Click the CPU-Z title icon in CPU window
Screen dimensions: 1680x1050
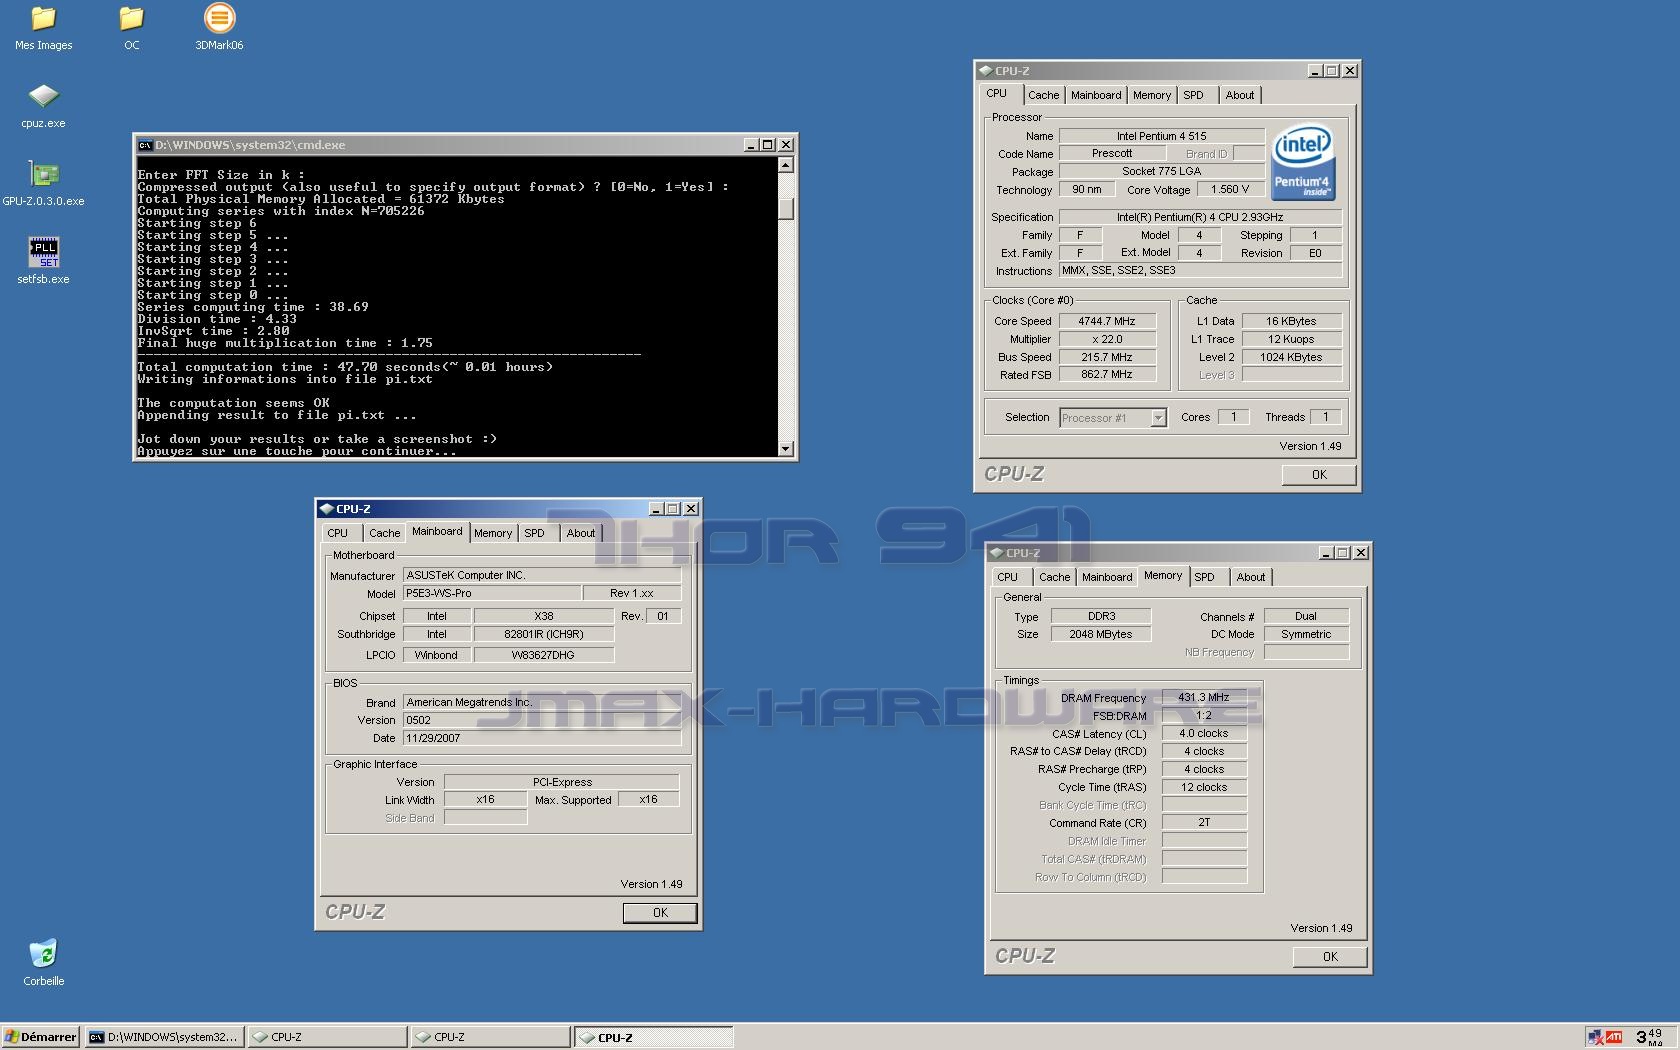[985, 71]
